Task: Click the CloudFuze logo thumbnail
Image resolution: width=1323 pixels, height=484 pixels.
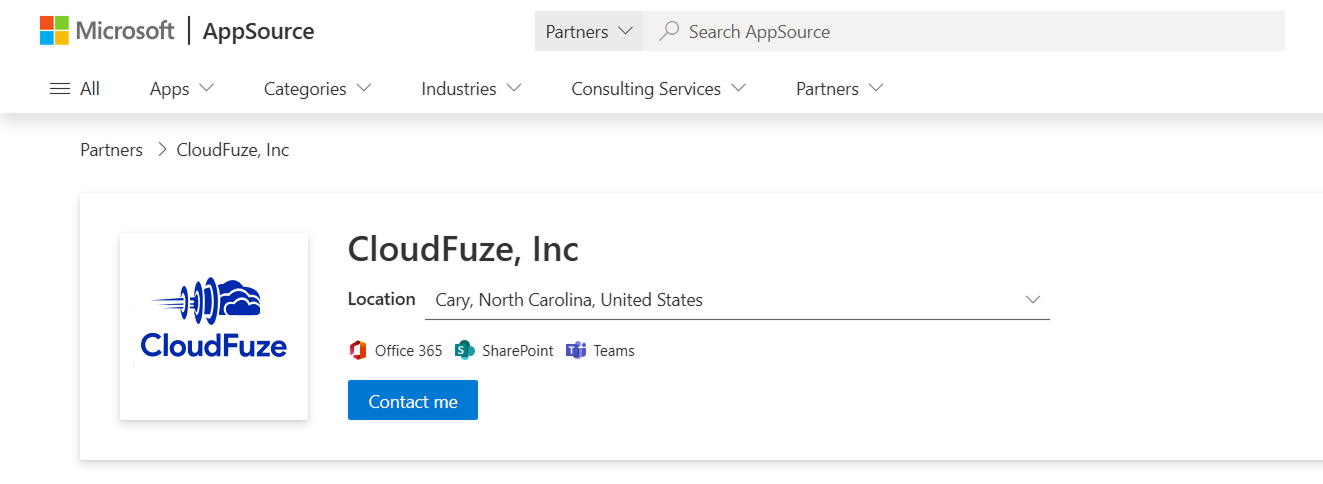Action: 214,326
